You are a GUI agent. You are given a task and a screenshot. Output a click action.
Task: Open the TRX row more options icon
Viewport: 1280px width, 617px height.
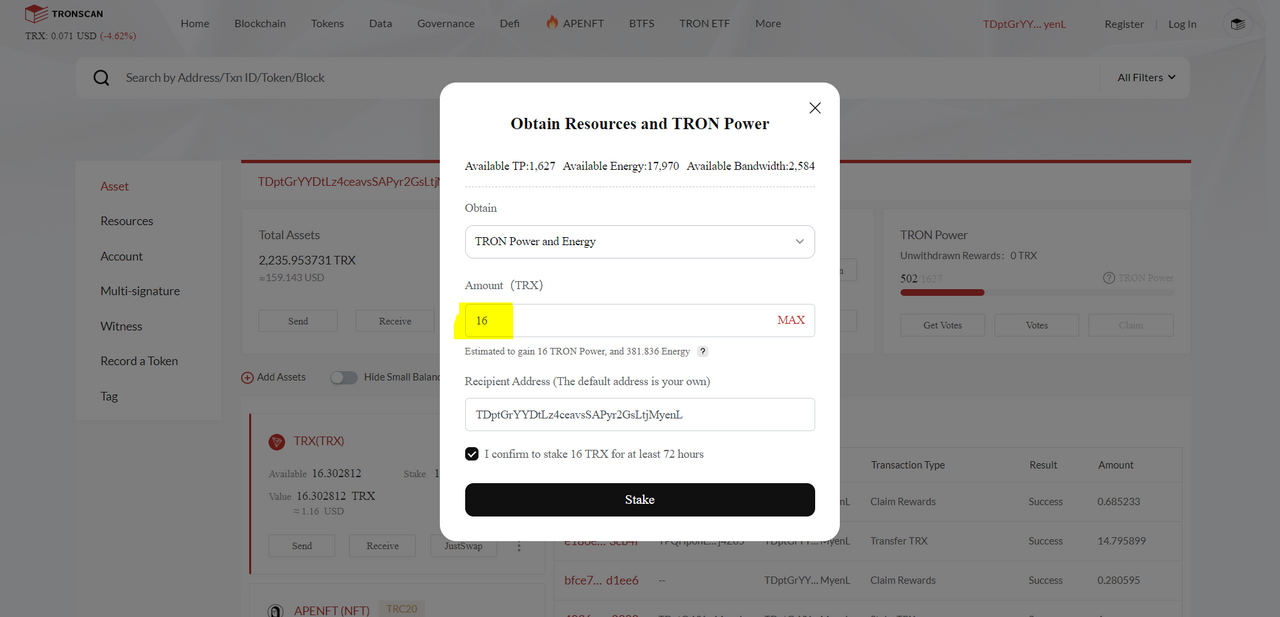click(519, 546)
